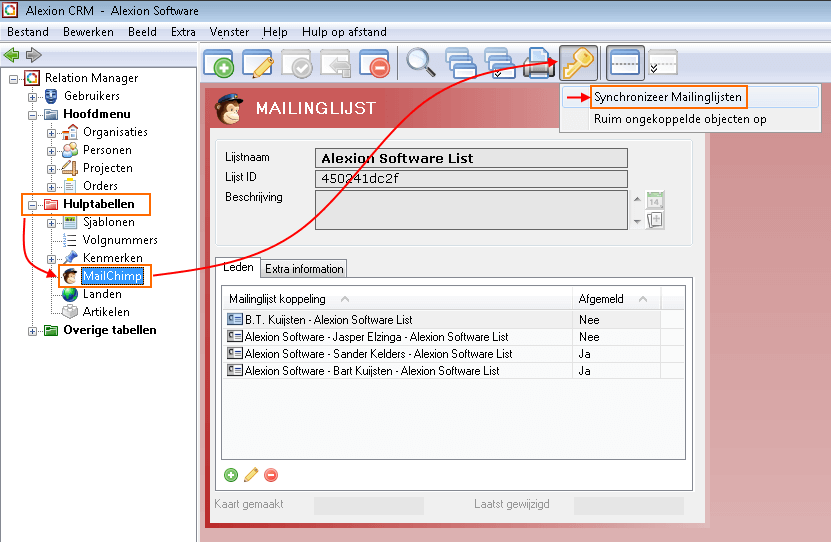This screenshot has width=831, height=542.
Task: Go forward with the gray right arrow
Action: (x=33, y=55)
